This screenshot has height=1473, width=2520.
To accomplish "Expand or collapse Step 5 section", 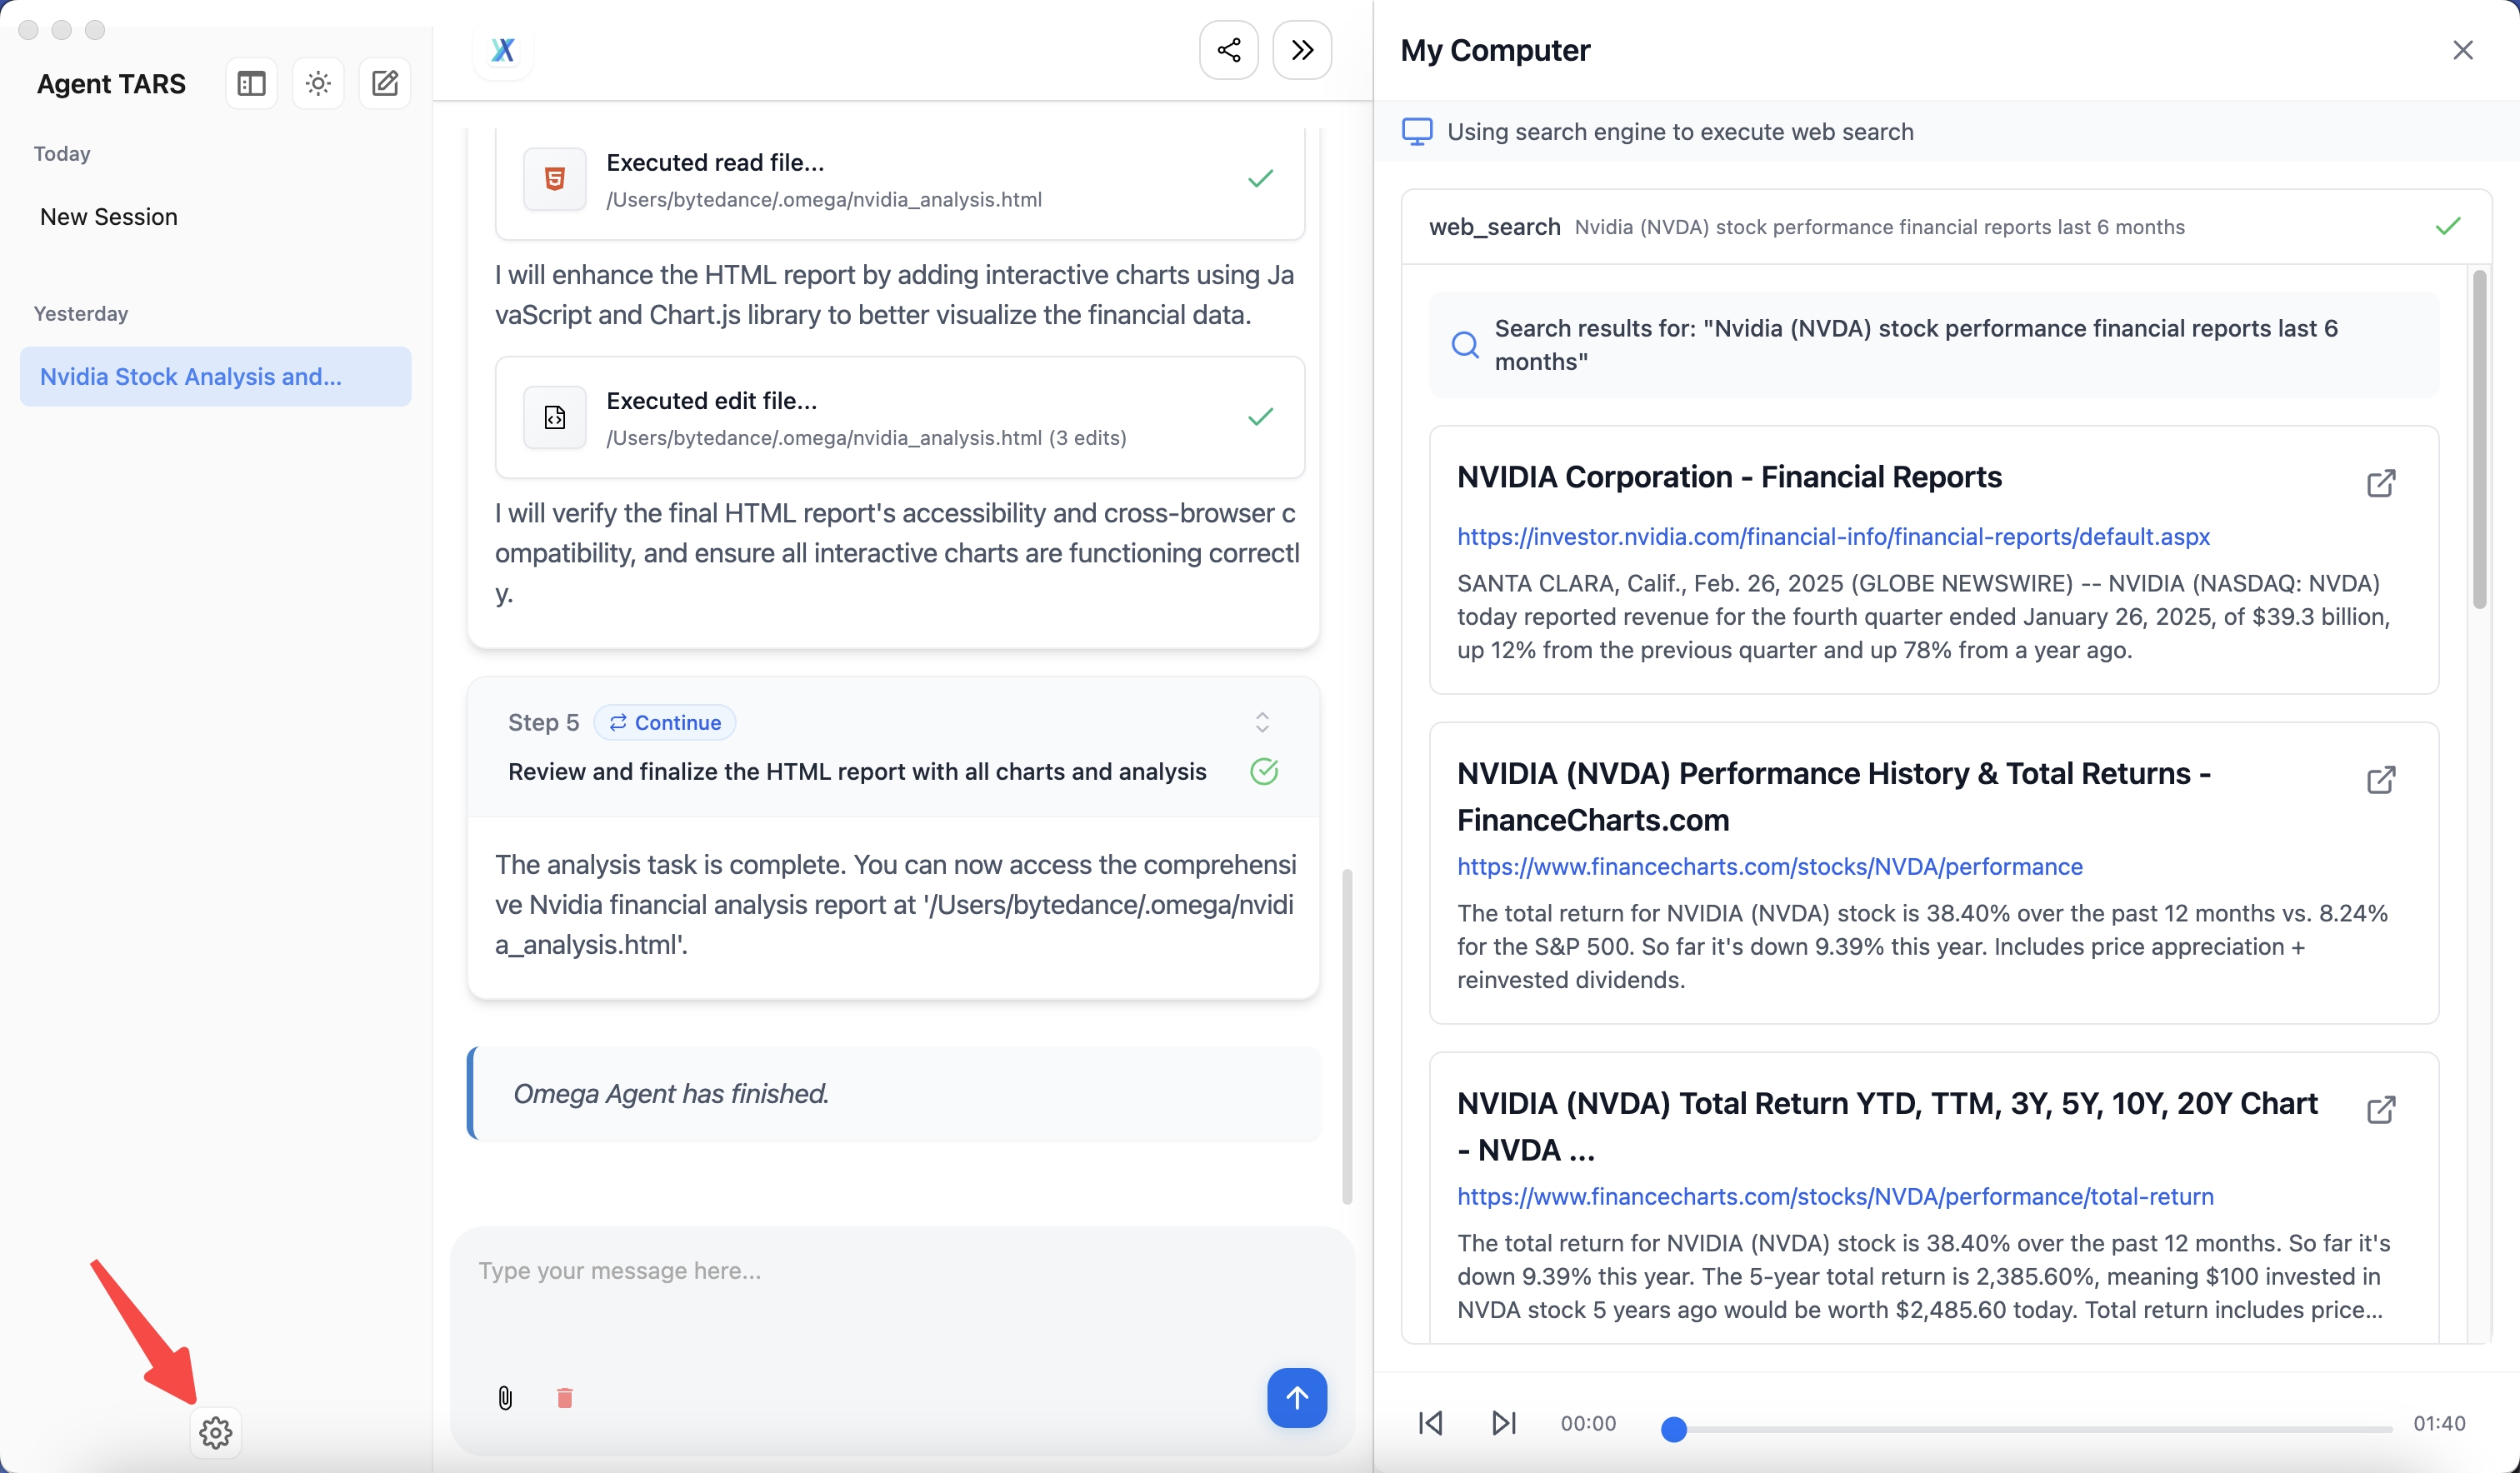I will click(x=1262, y=722).
